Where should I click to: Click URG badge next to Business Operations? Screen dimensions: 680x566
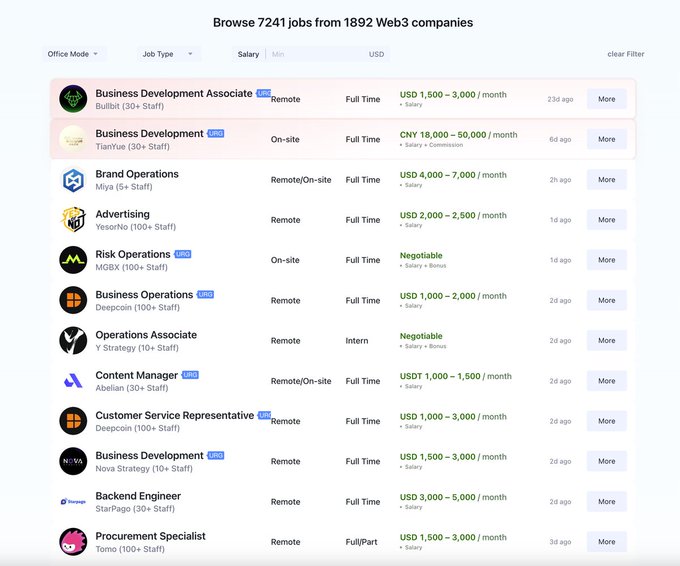point(205,294)
